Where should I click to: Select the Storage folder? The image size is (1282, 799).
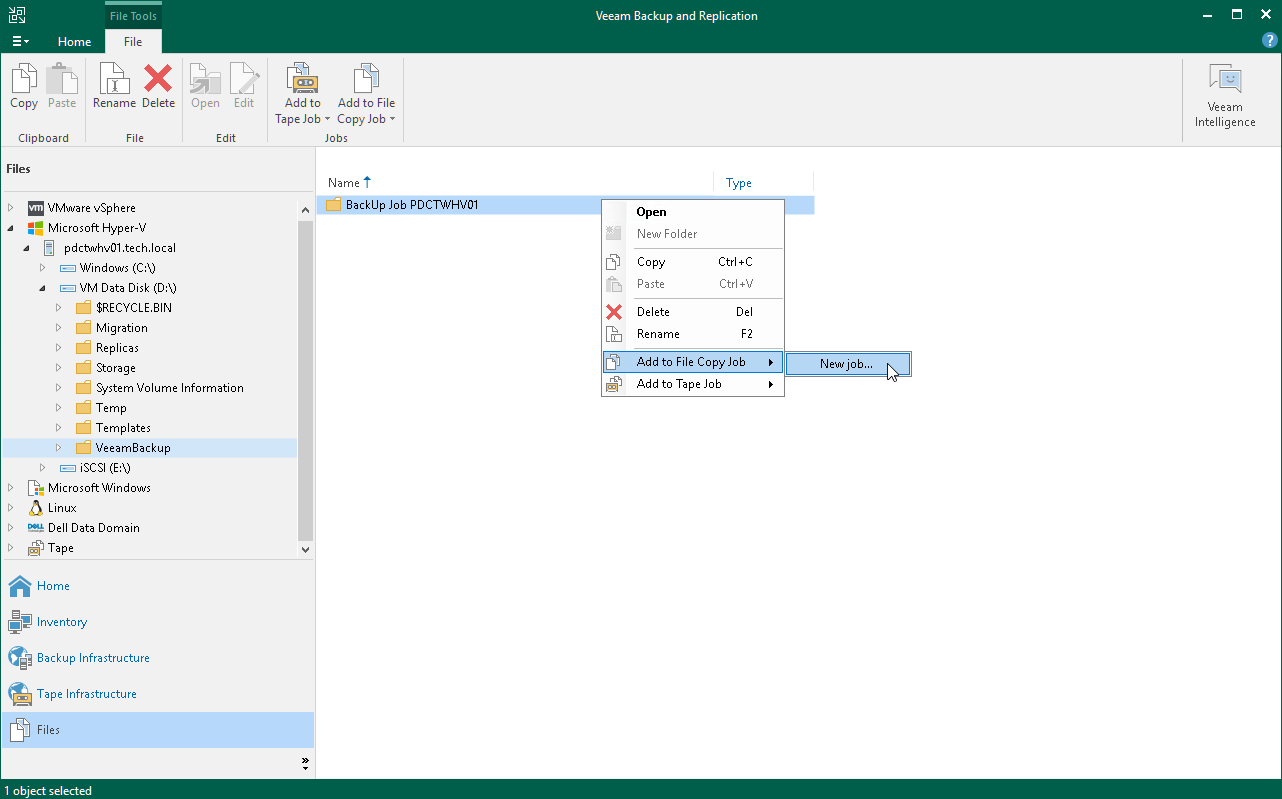116,368
